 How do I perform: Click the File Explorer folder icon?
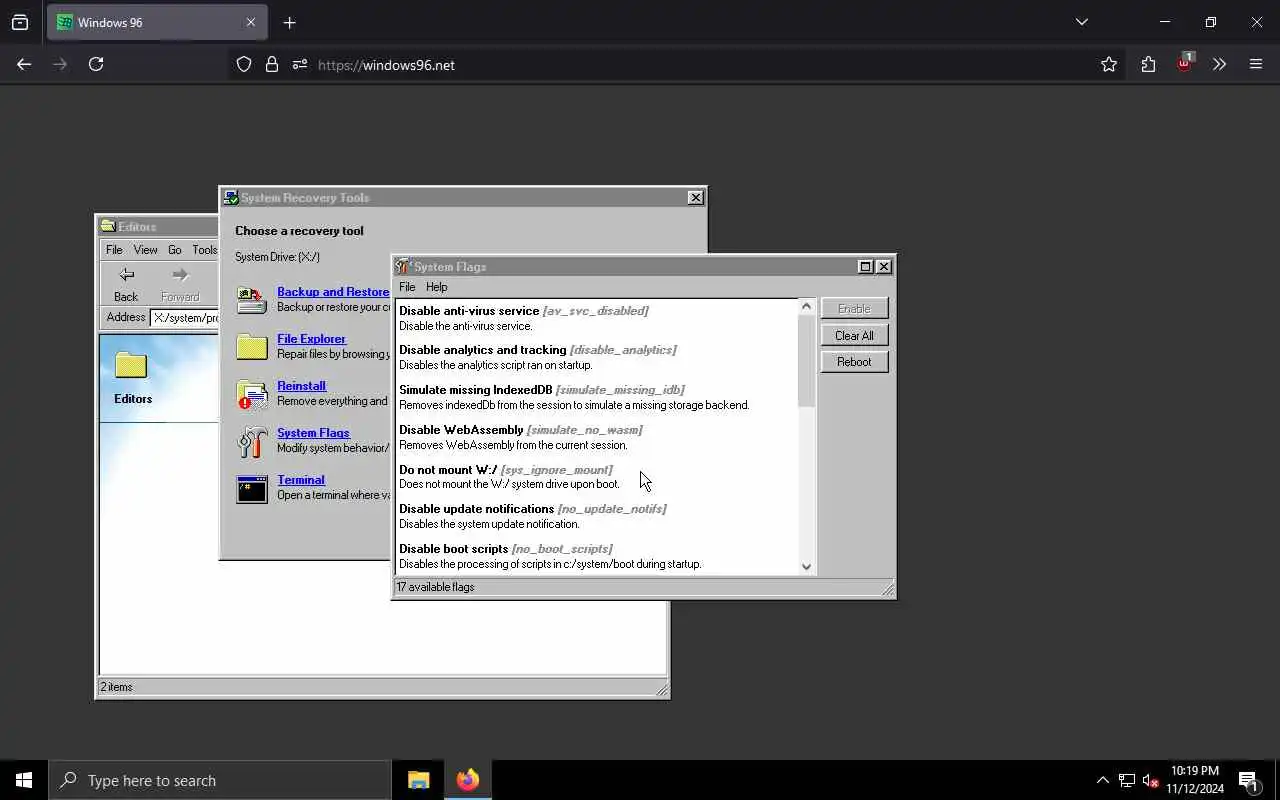[x=252, y=346]
